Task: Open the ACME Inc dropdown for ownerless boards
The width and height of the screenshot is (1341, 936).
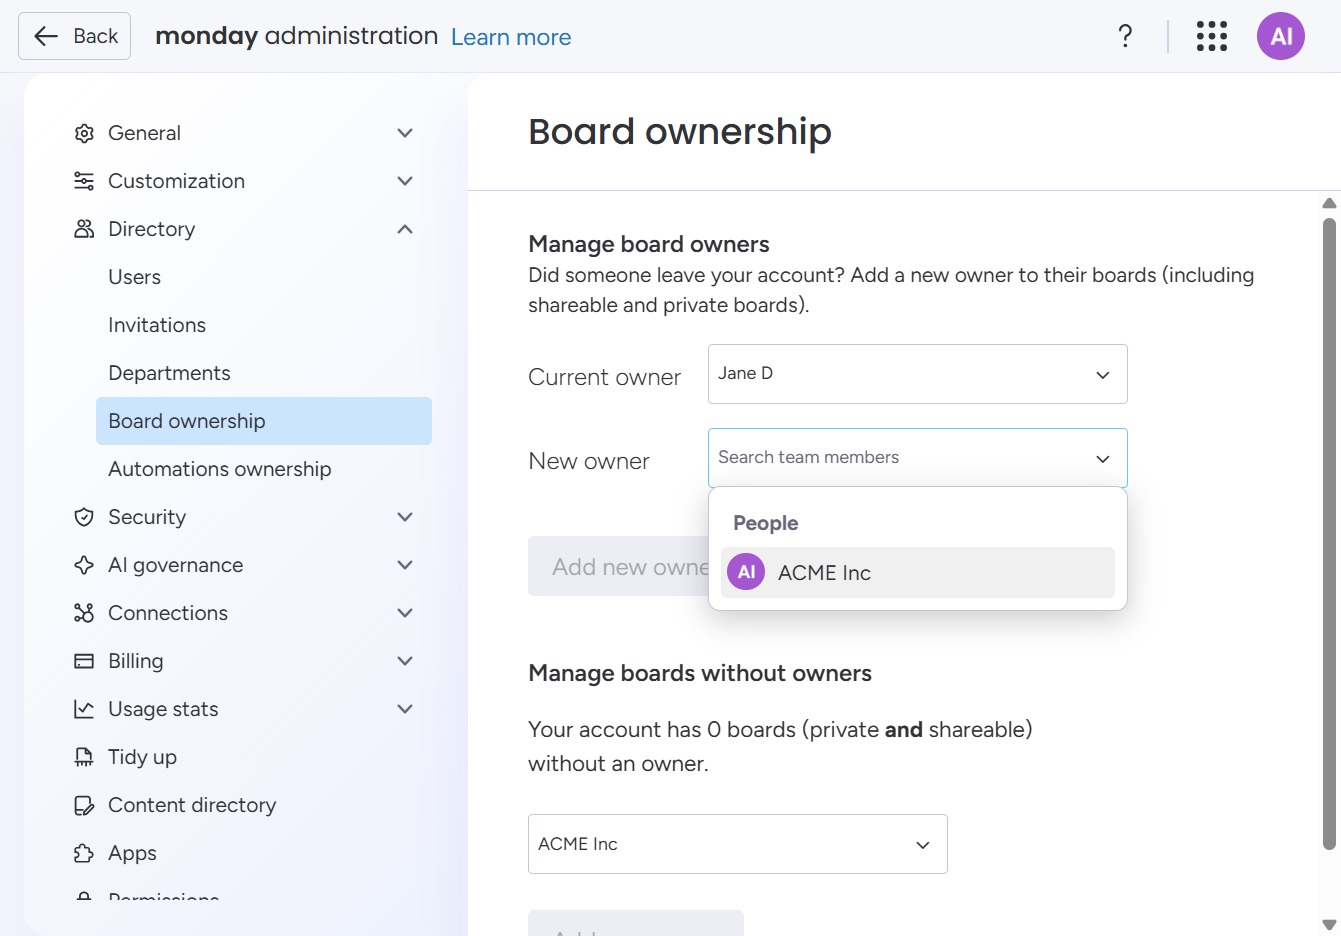Action: tap(737, 844)
